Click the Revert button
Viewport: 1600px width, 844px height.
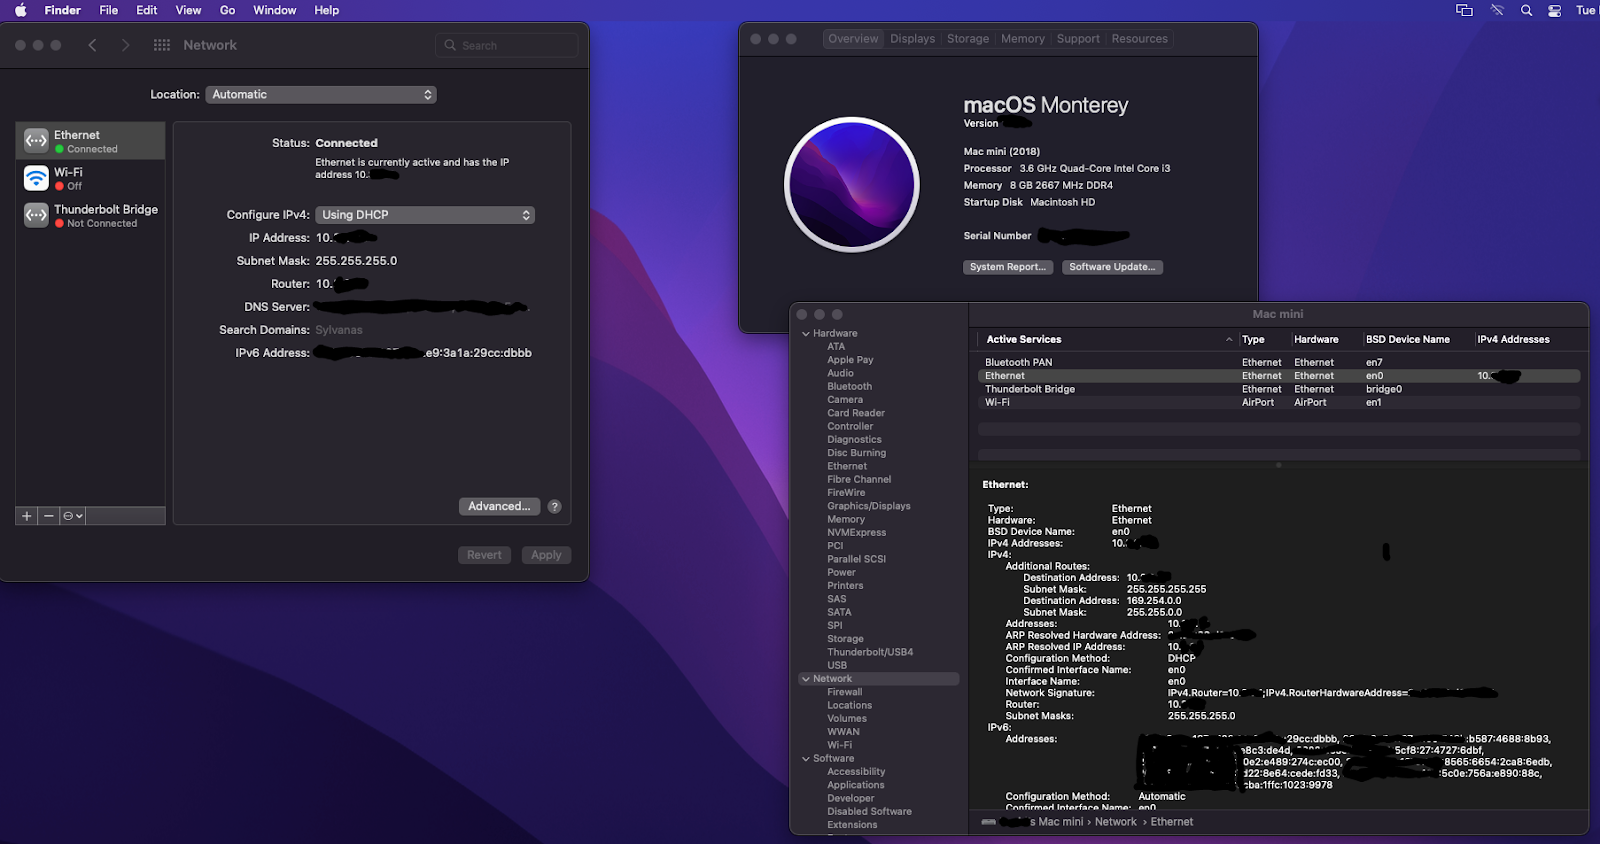(484, 555)
